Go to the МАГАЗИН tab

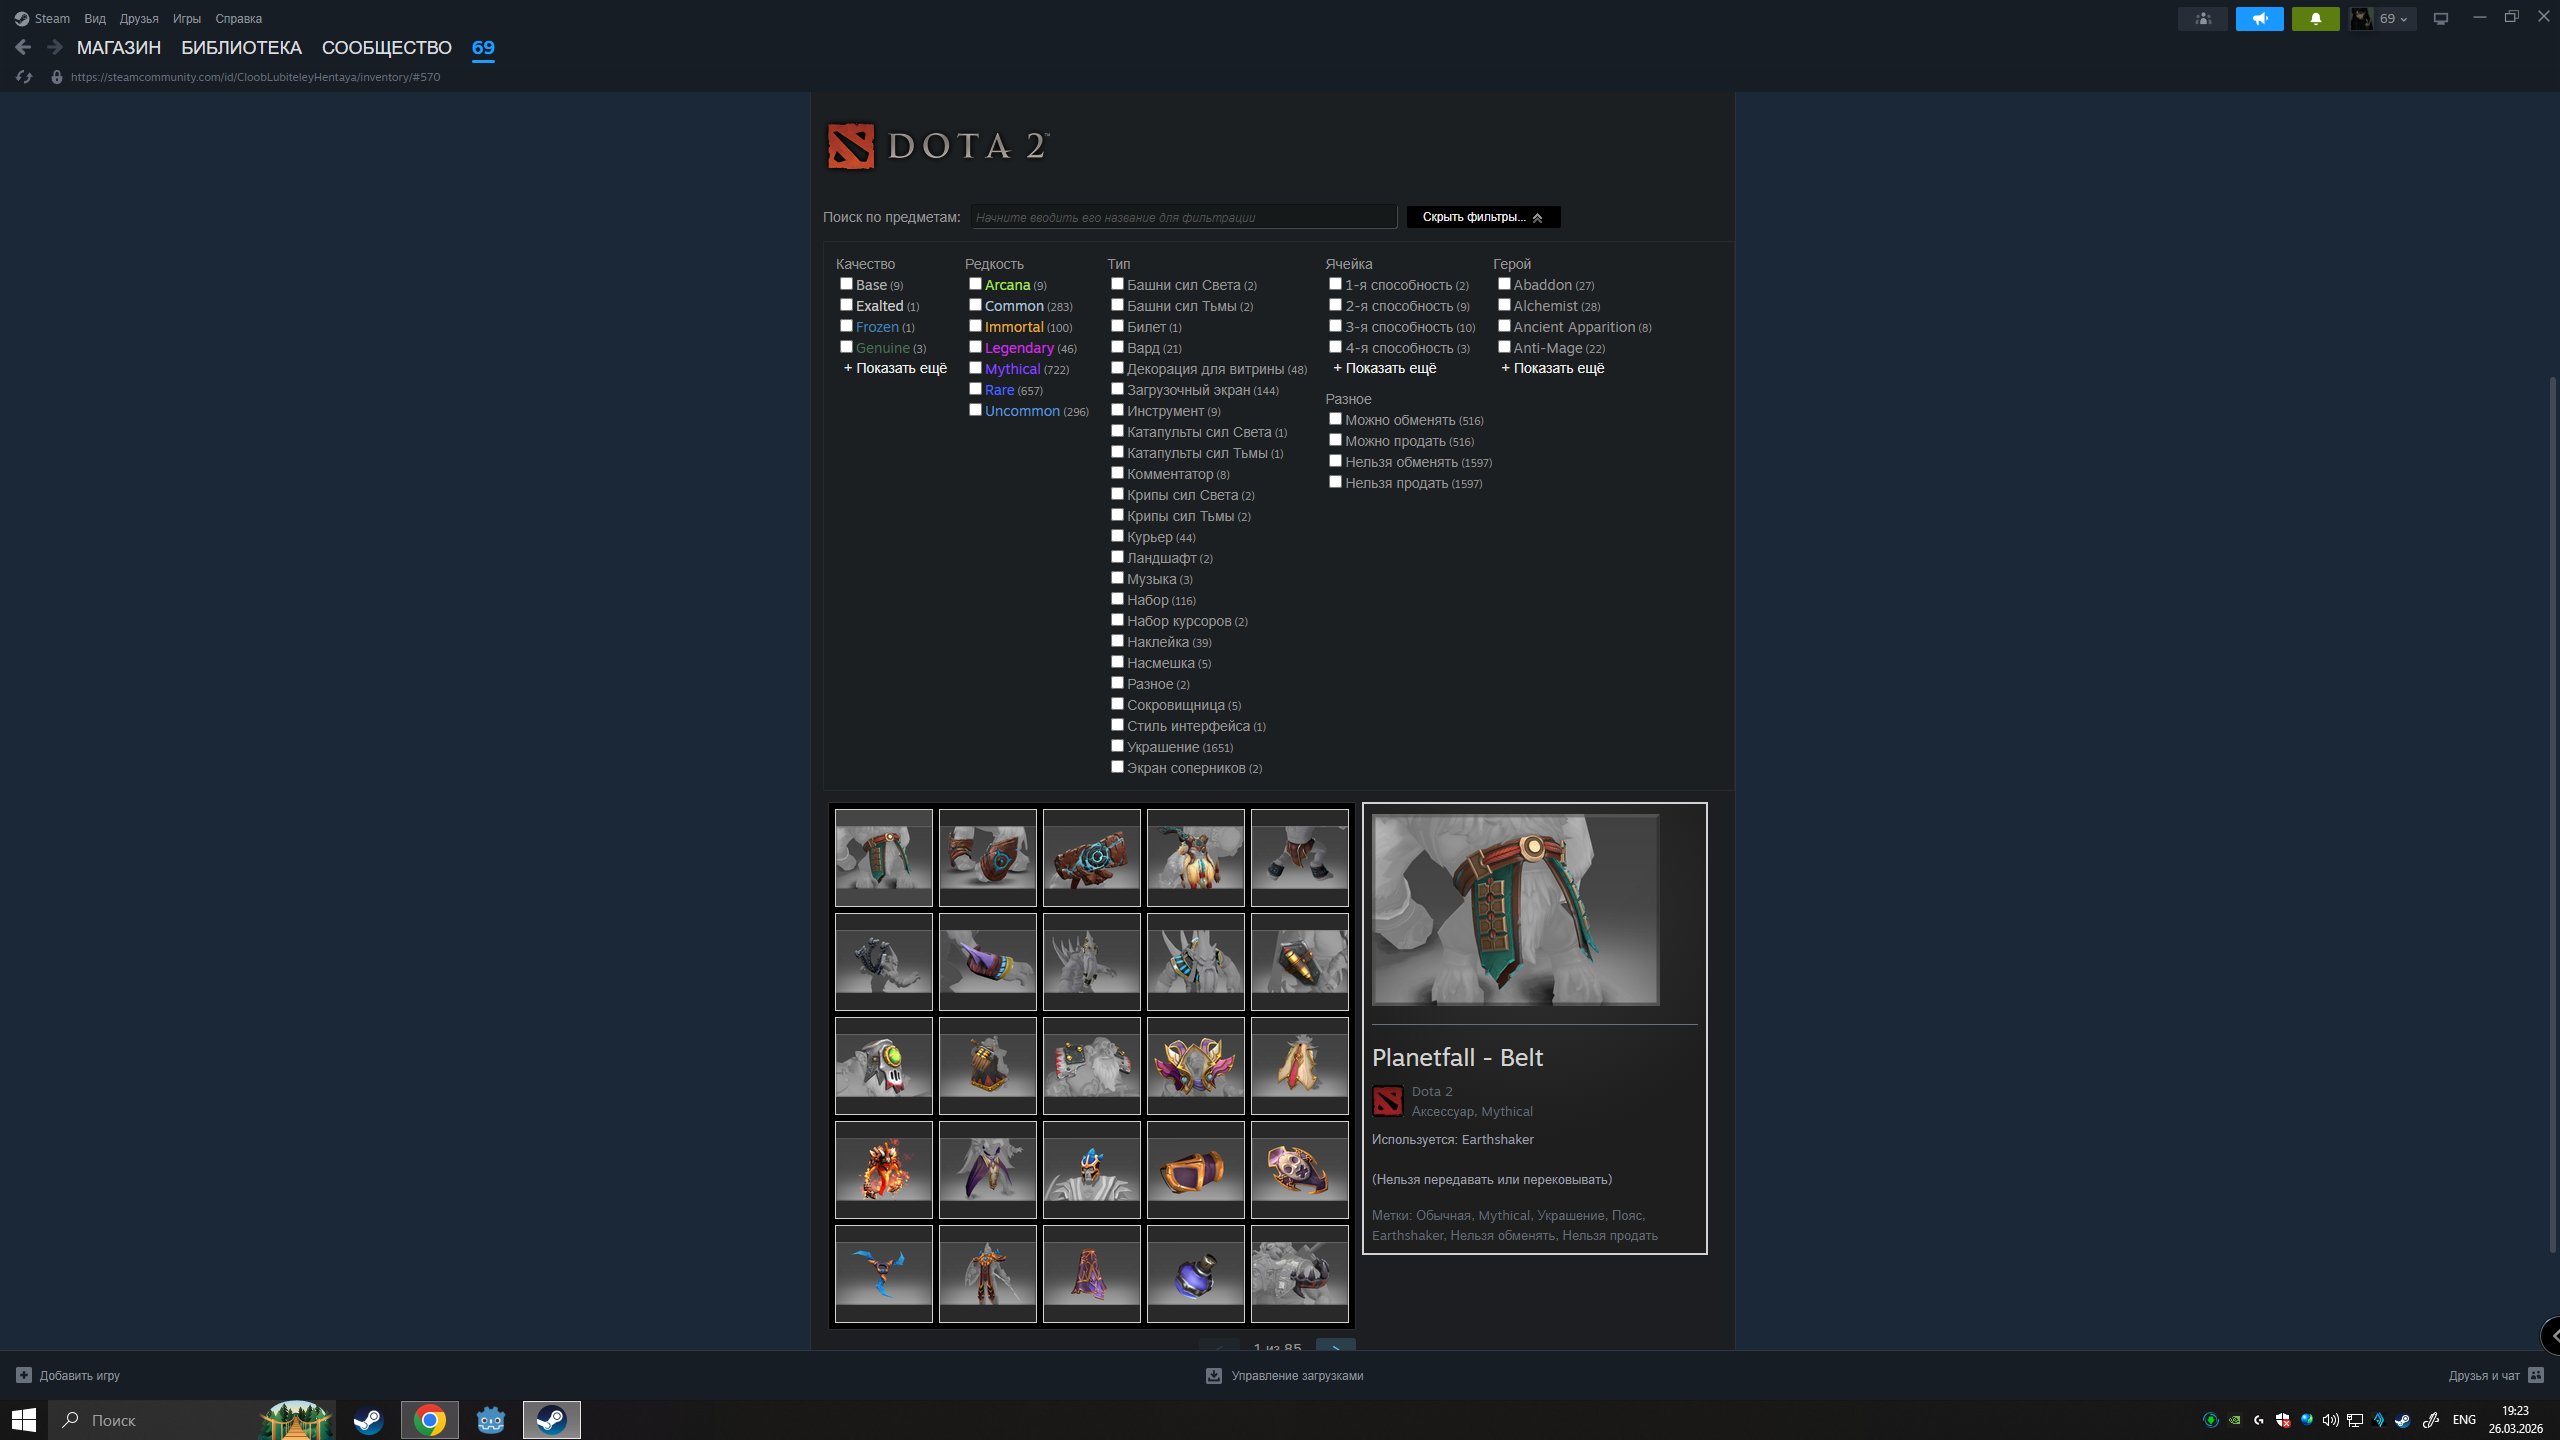[119, 47]
